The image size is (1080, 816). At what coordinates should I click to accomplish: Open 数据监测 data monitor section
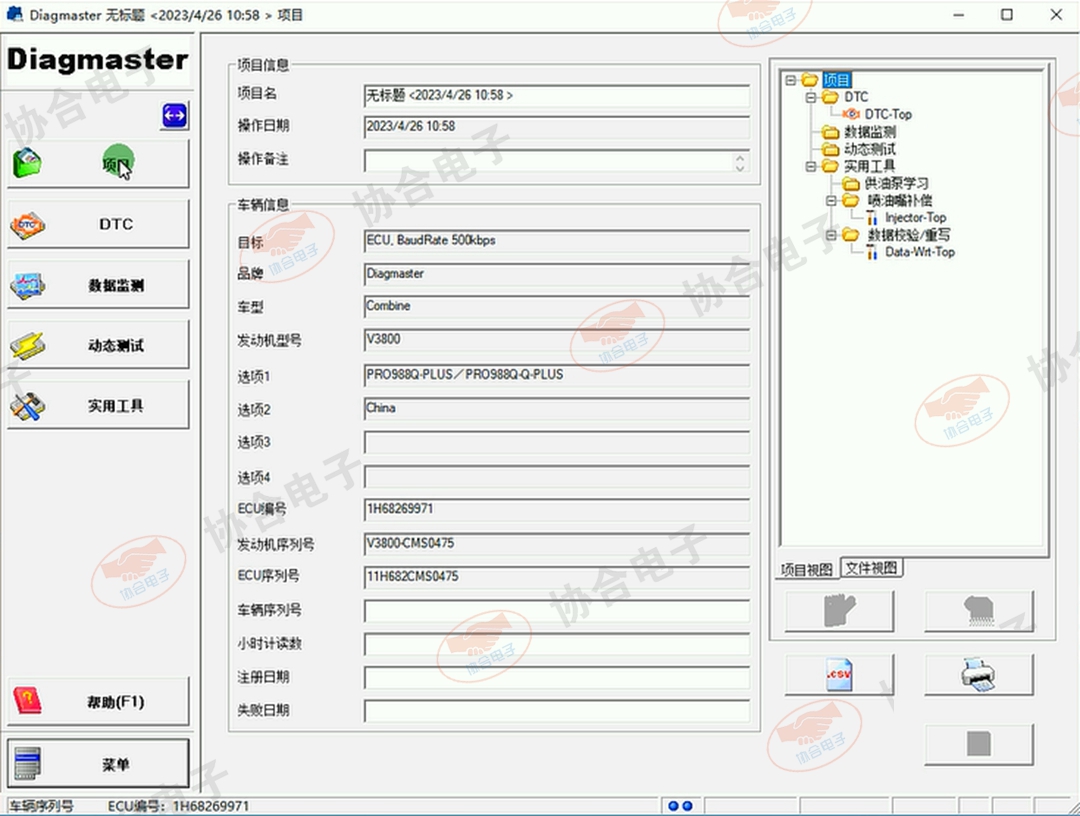click(x=98, y=285)
